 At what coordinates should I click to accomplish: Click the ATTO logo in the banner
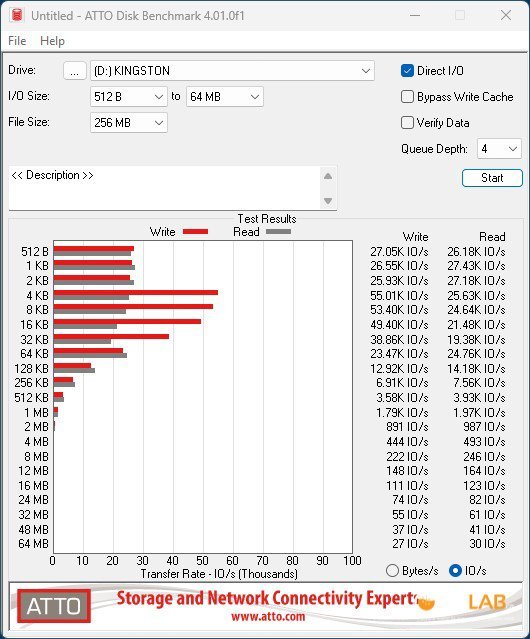click(x=54, y=606)
